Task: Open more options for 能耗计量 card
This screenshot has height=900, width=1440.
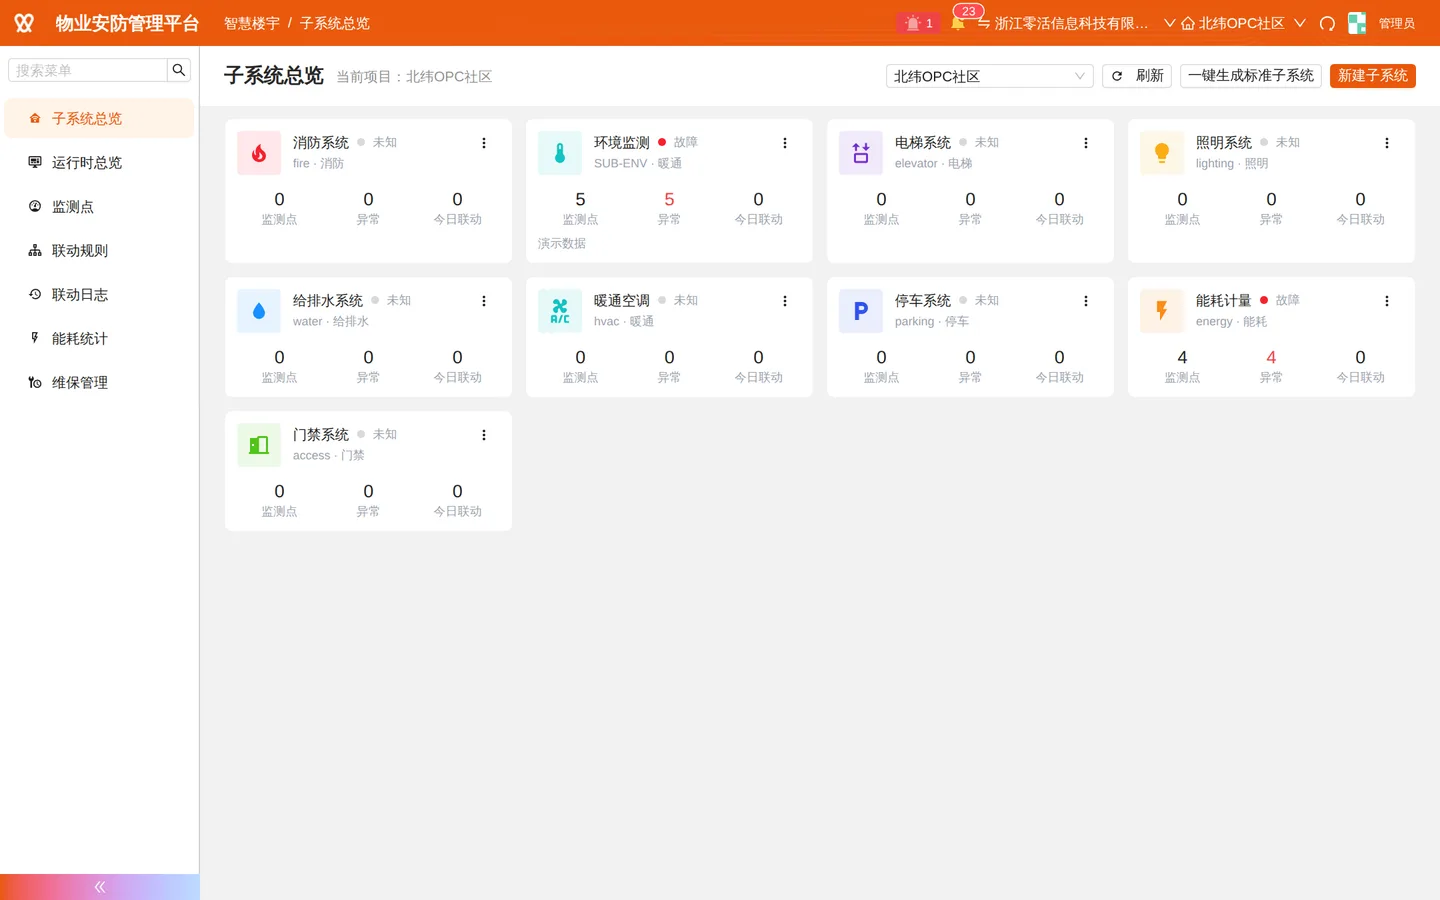Action: [1387, 301]
